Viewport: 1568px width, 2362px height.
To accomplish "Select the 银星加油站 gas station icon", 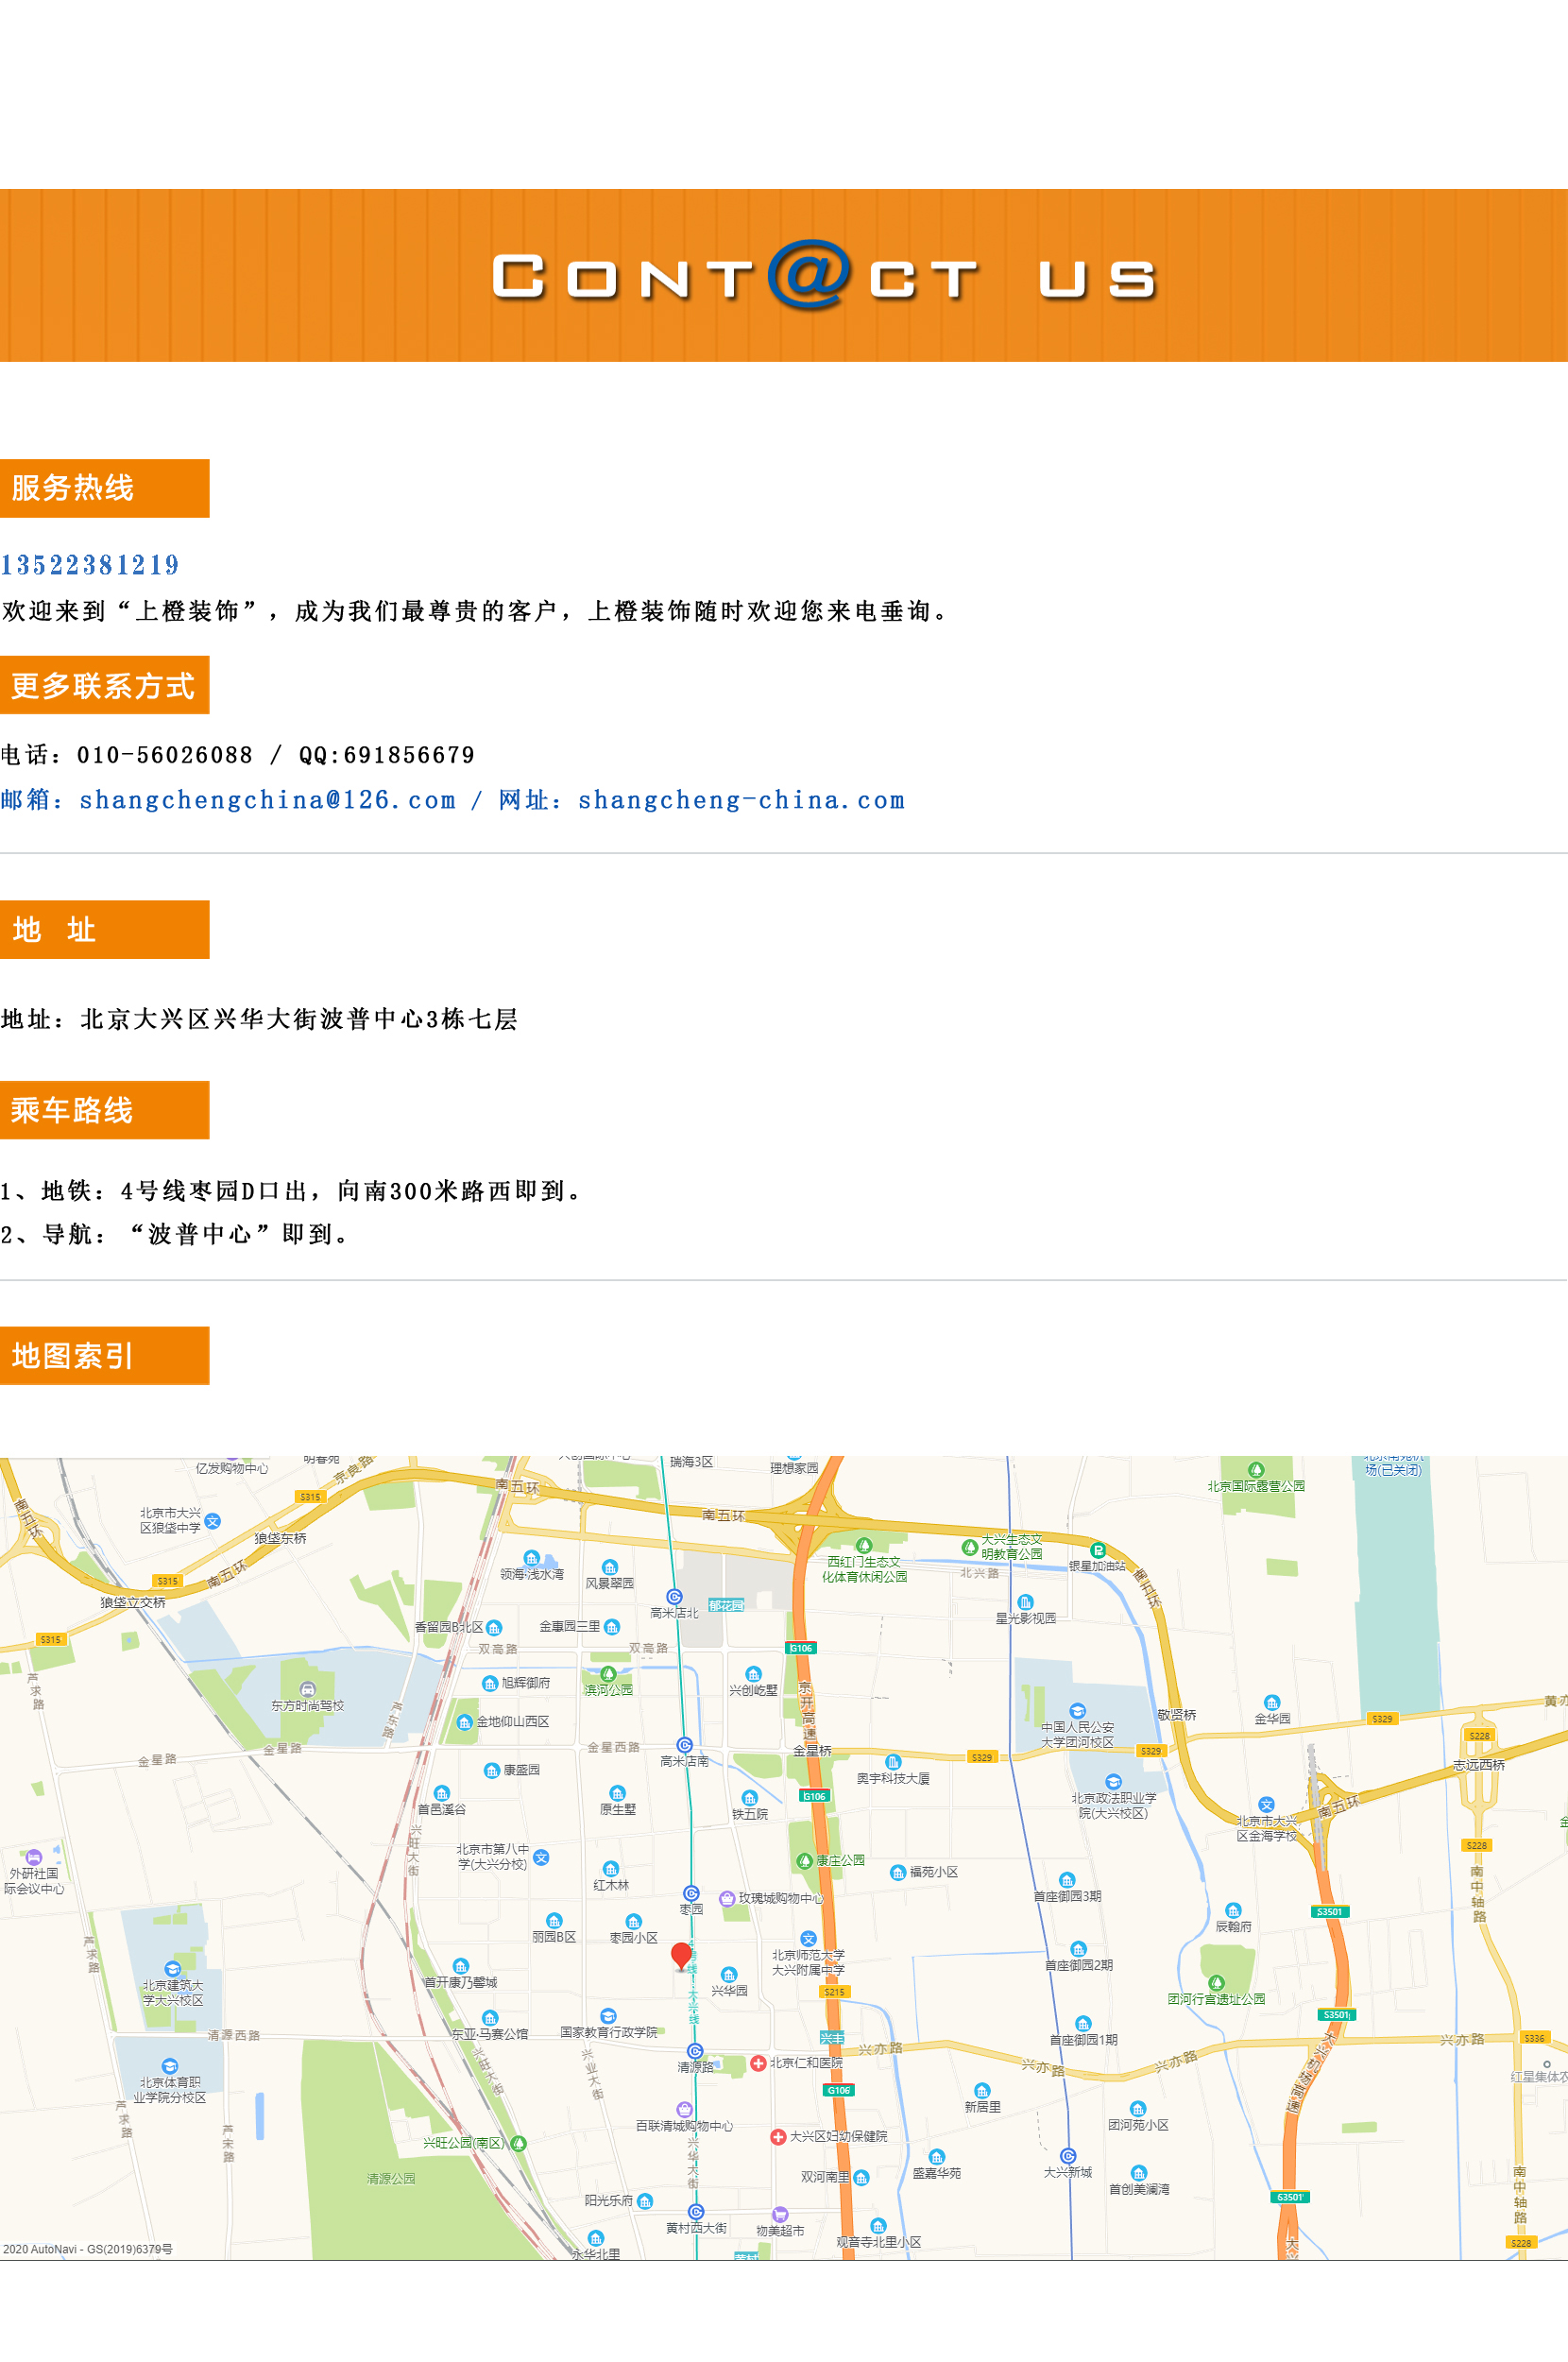I will pos(1098,1551).
